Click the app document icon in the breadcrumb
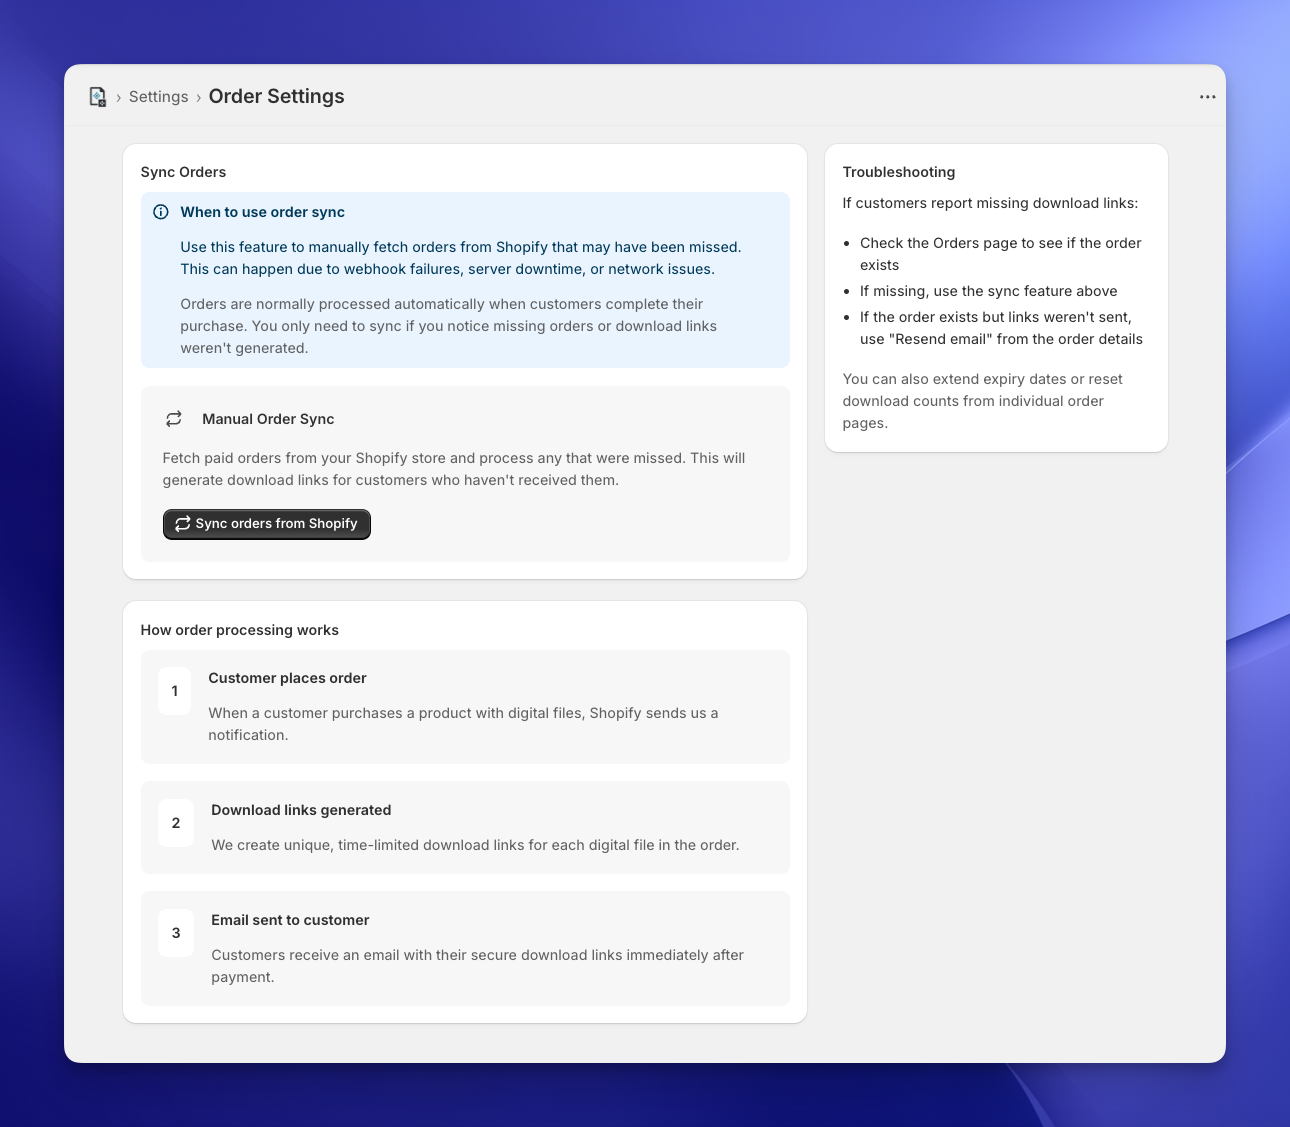The width and height of the screenshot is (1290, 1127). pyautogui.click(x=98, y=96)
